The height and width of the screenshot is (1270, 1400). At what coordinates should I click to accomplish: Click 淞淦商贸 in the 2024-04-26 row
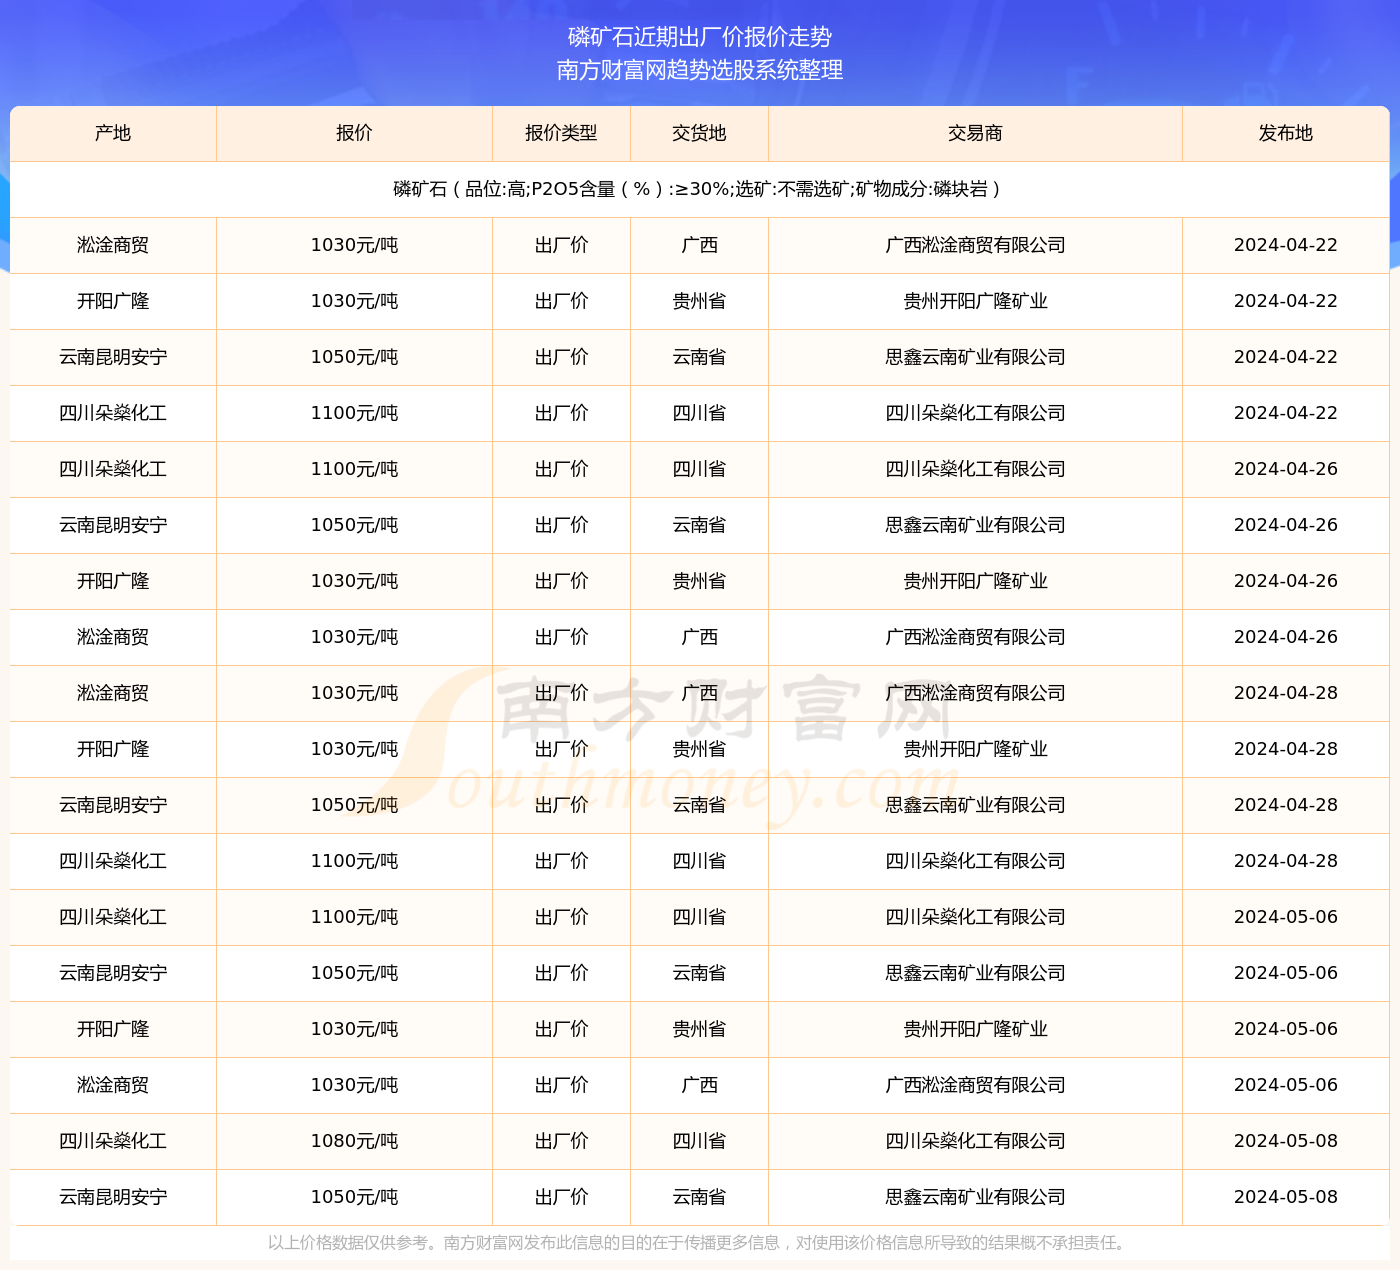[113, 637]
